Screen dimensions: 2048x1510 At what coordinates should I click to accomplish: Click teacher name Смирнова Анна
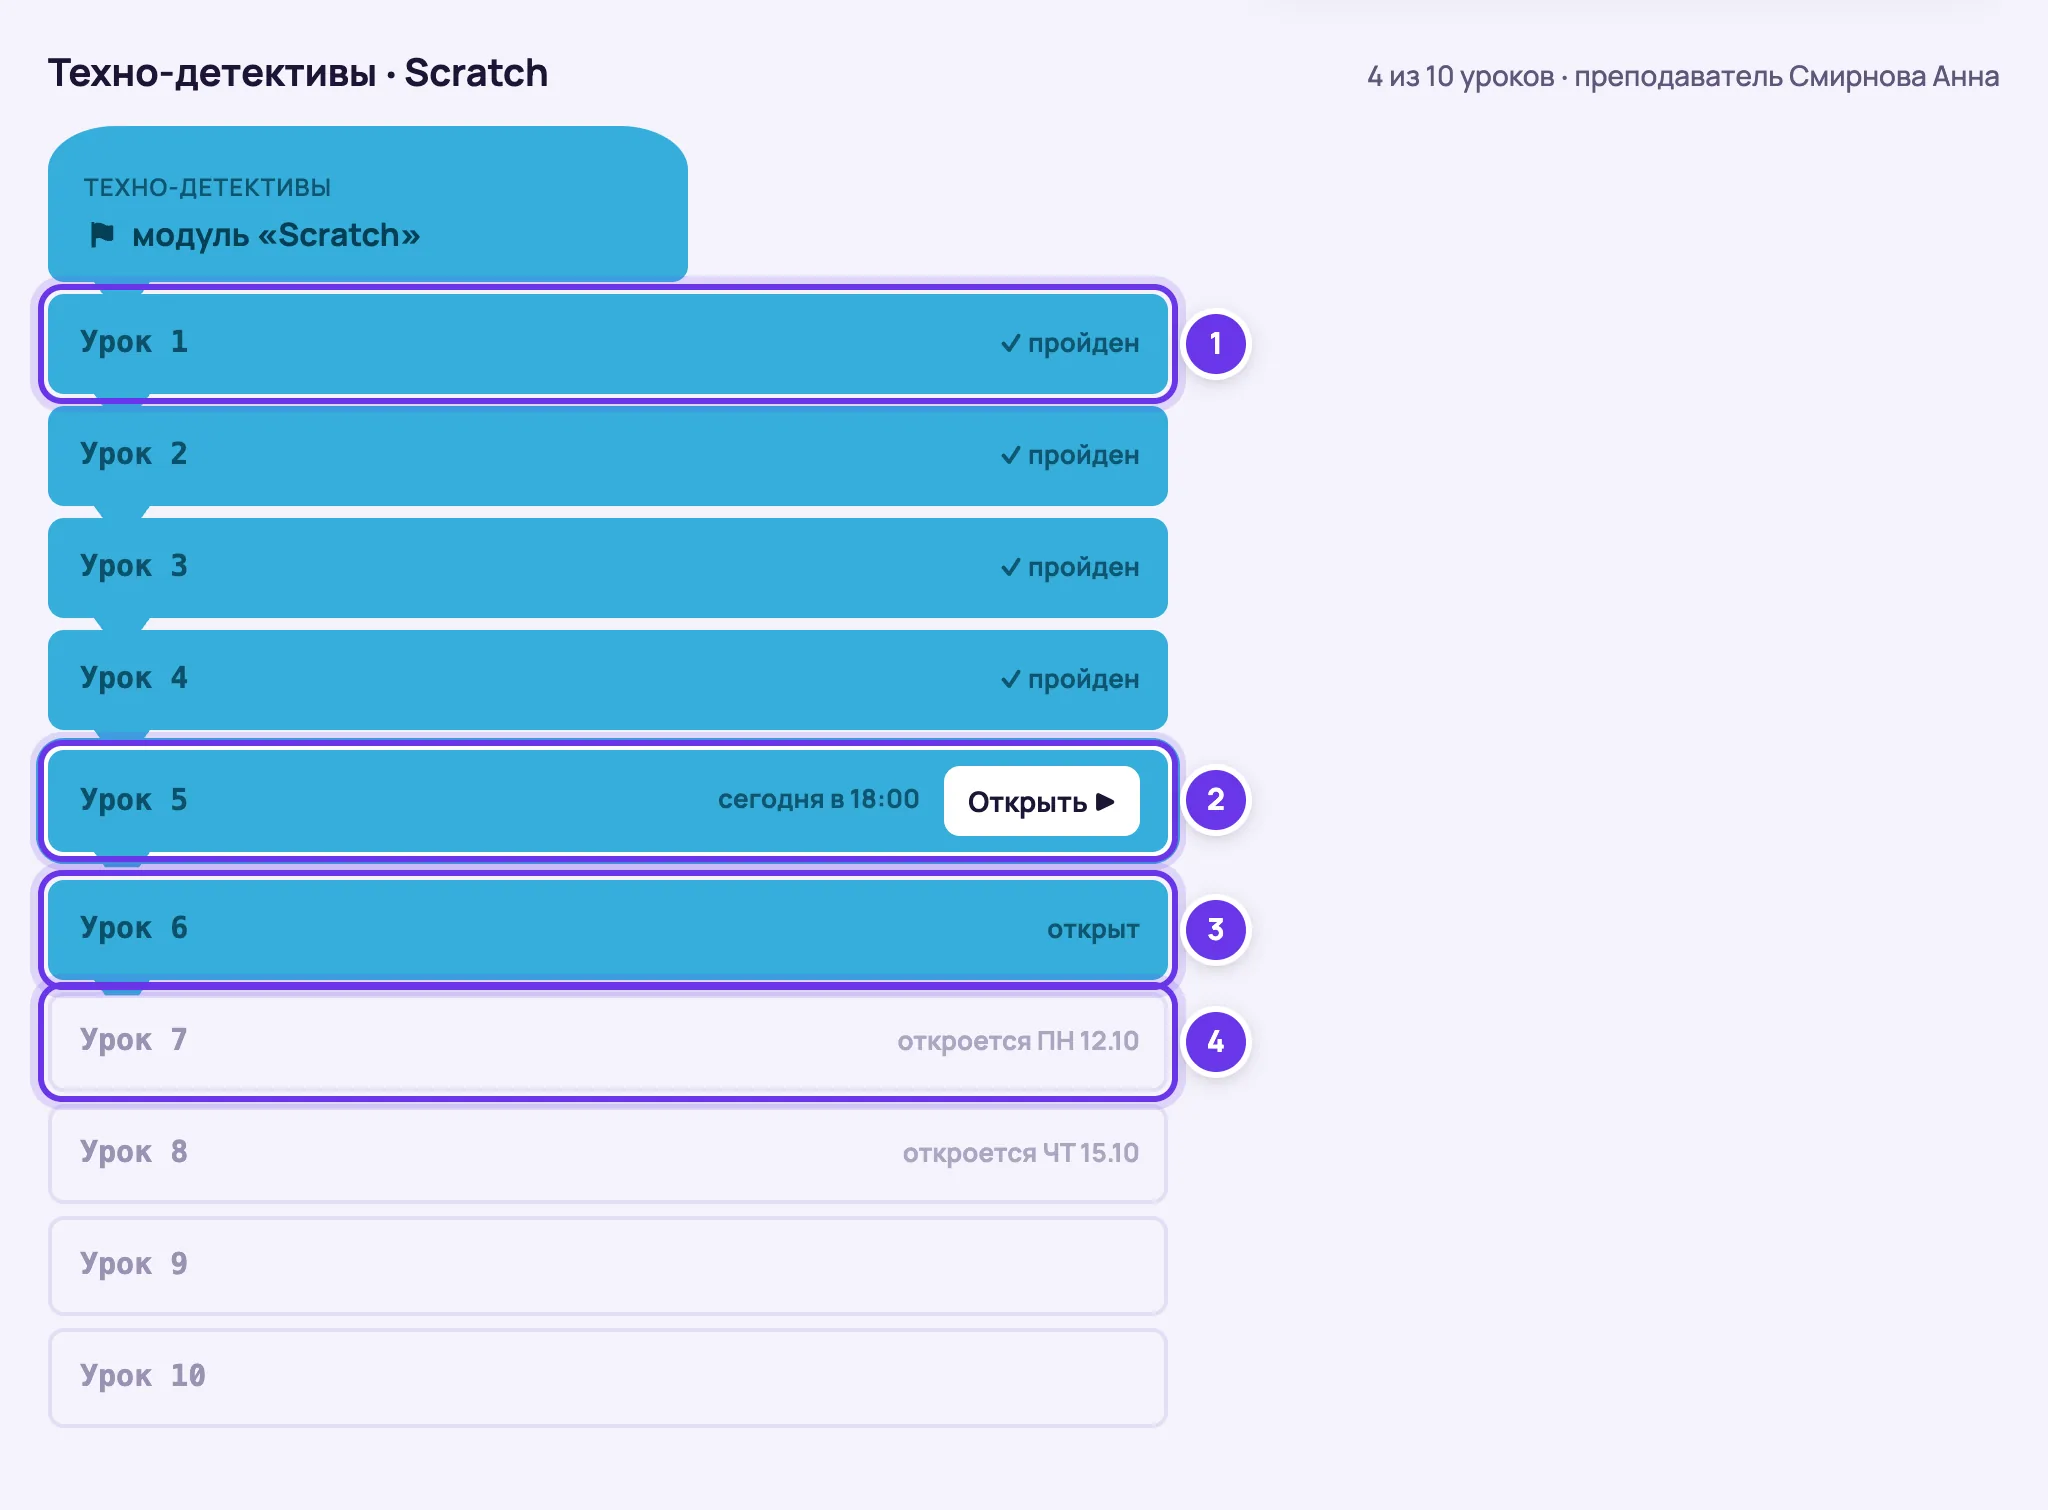(1894, 76)
